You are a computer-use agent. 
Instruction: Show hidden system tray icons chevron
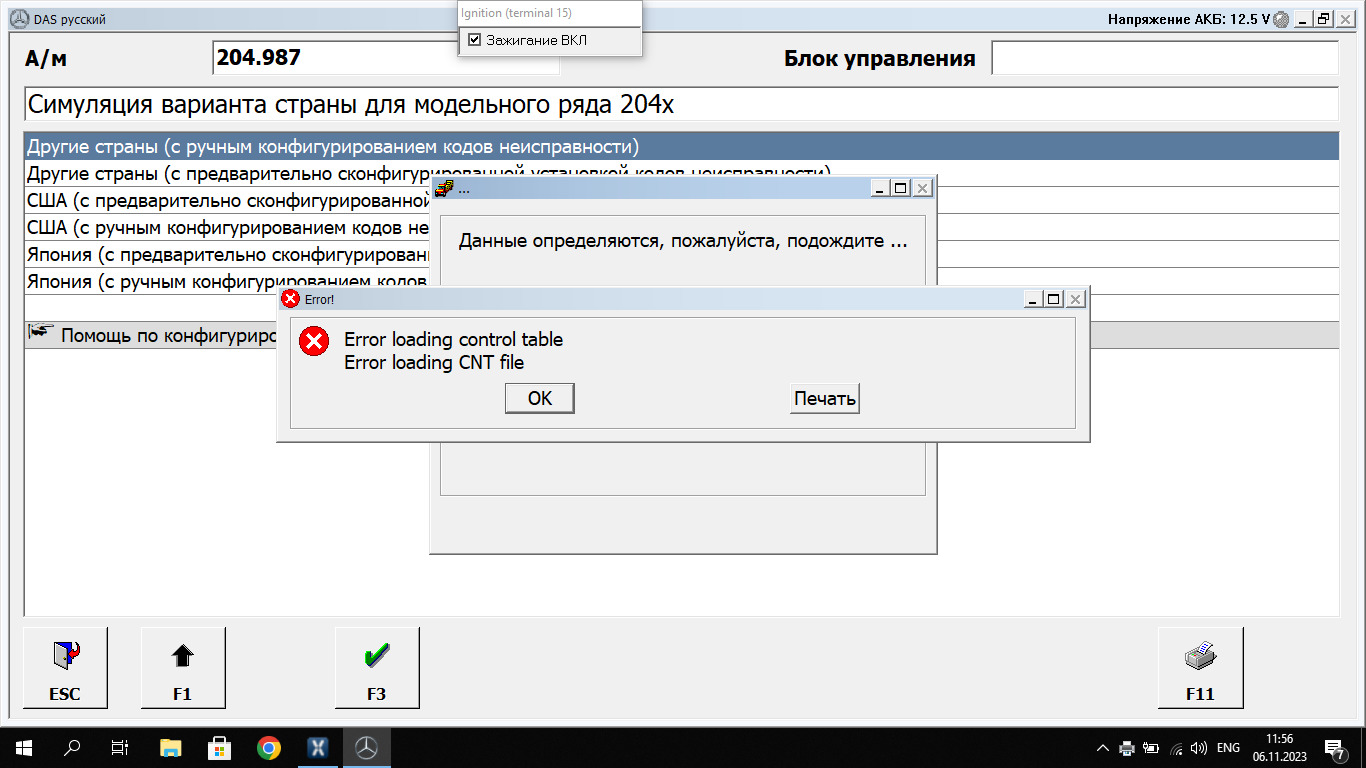point(1103,748)
